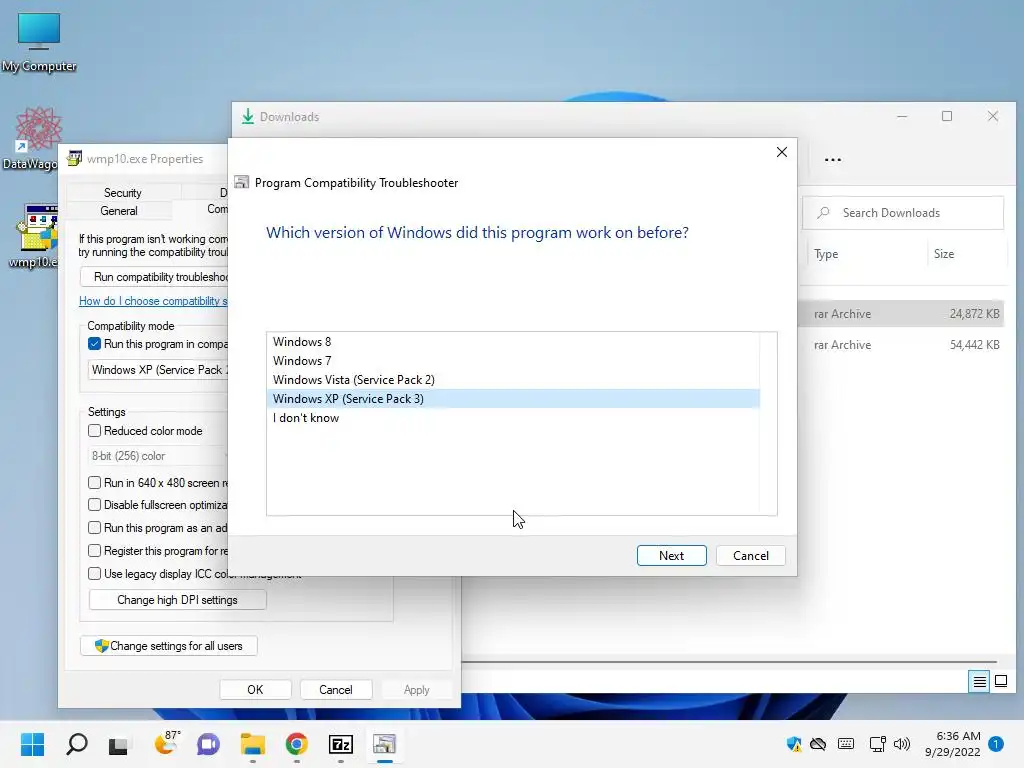The height and width of the screenshot is (768, 1024).
Task: Open the Windows Security tray icon
Action: [x=793, y=744]
